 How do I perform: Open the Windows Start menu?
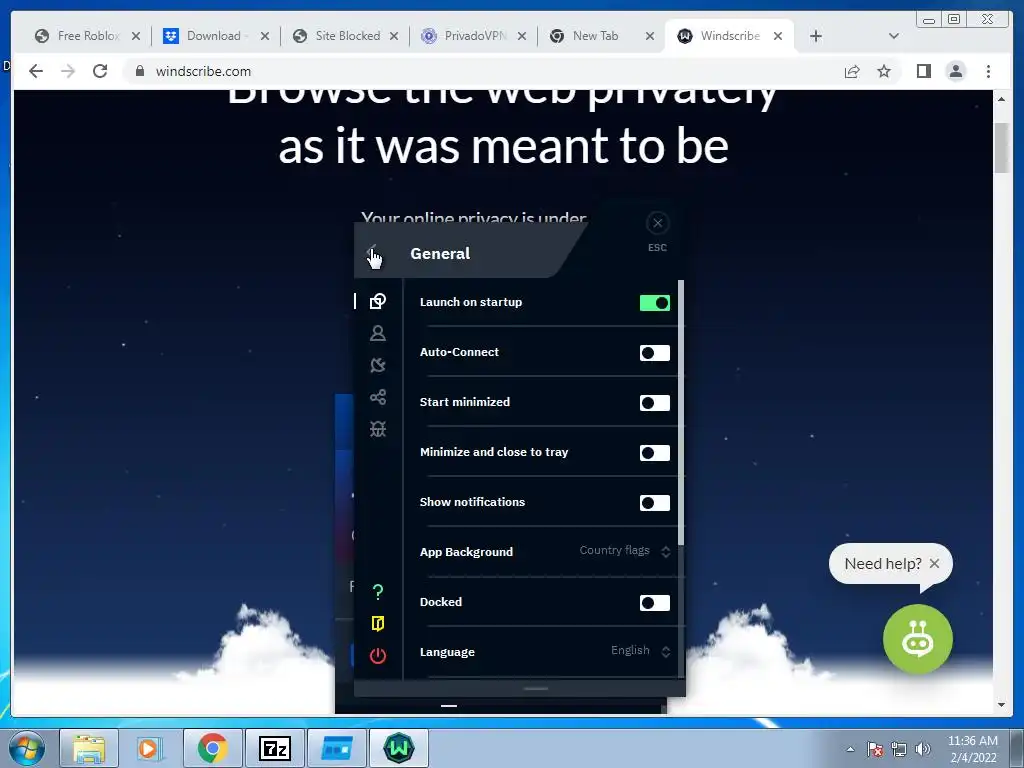pos(26,748)
